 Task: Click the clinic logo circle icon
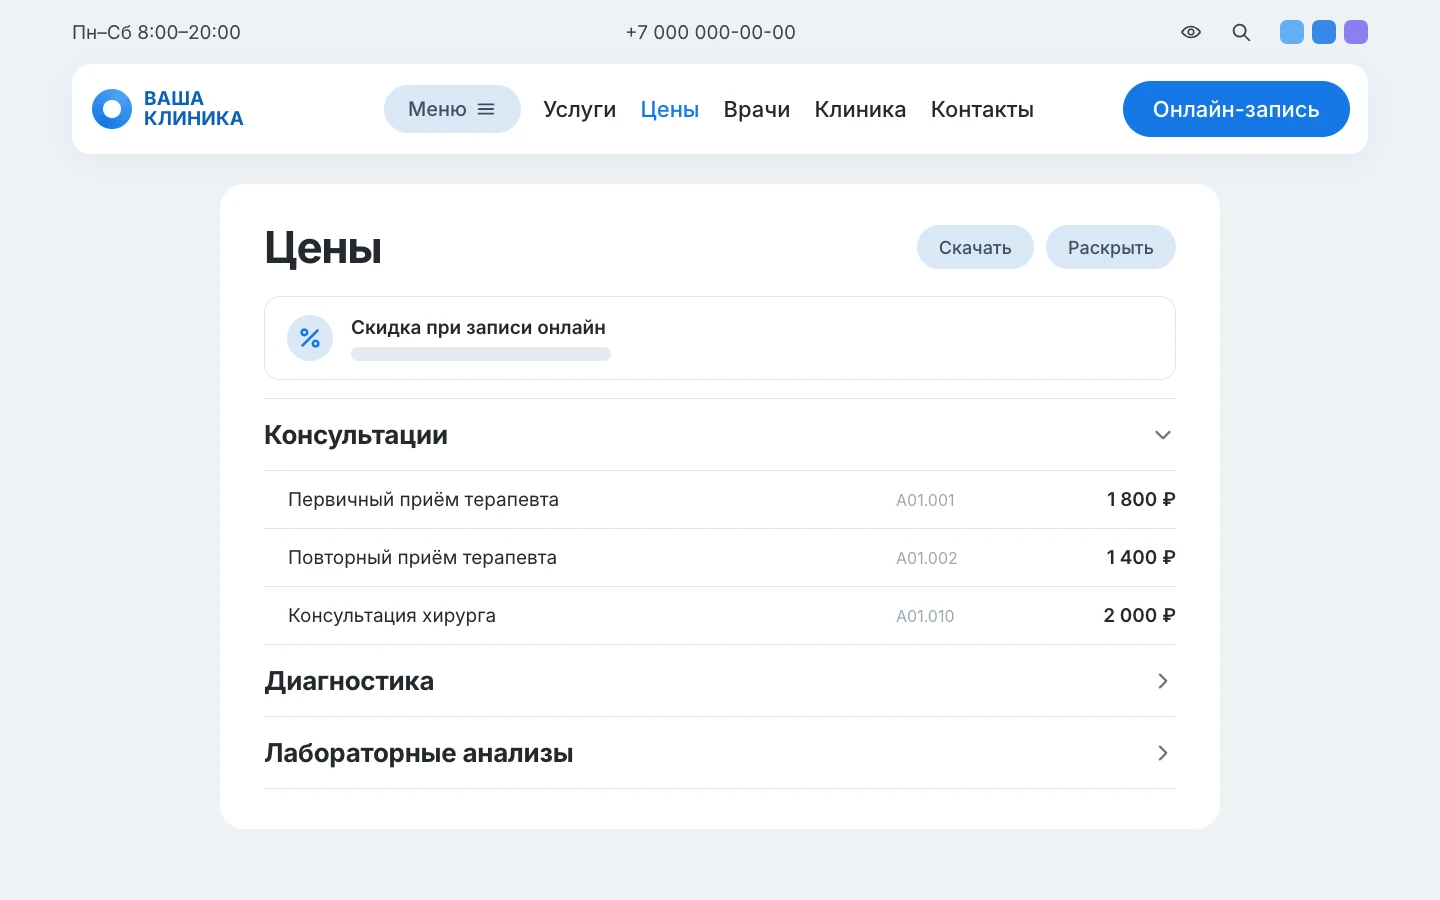coord(112,109)
